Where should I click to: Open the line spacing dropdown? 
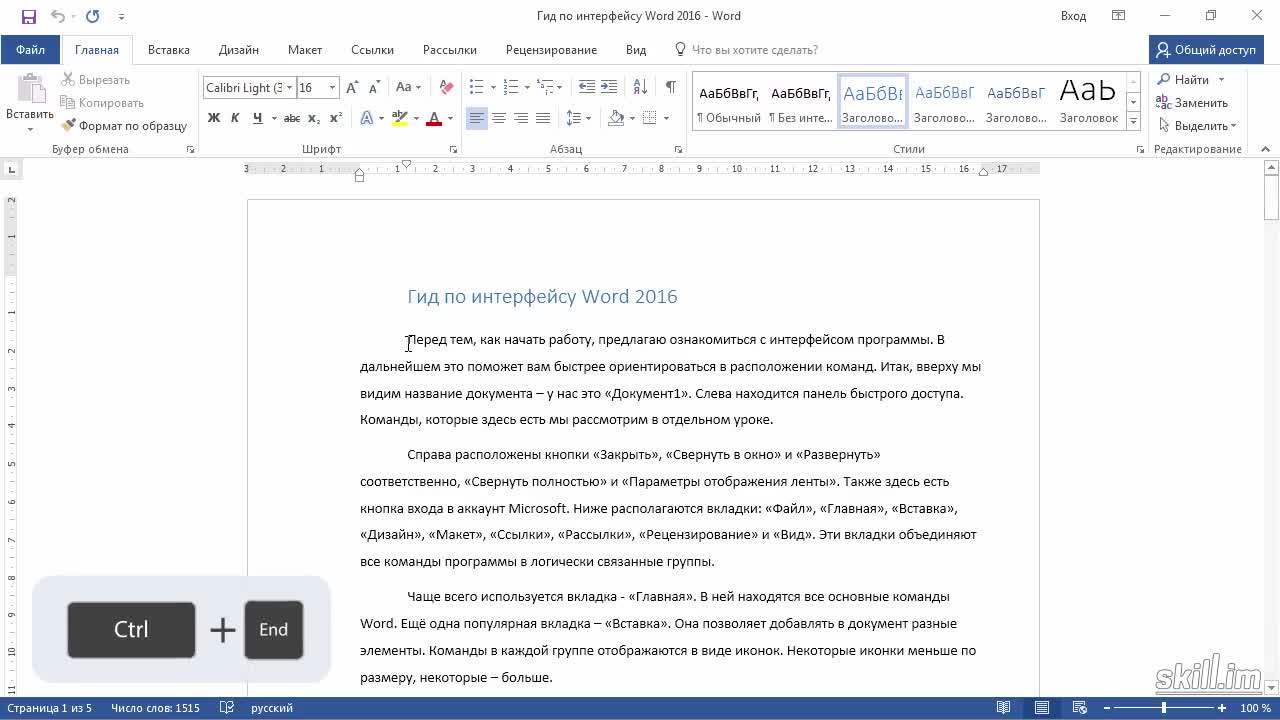(577, 118)
